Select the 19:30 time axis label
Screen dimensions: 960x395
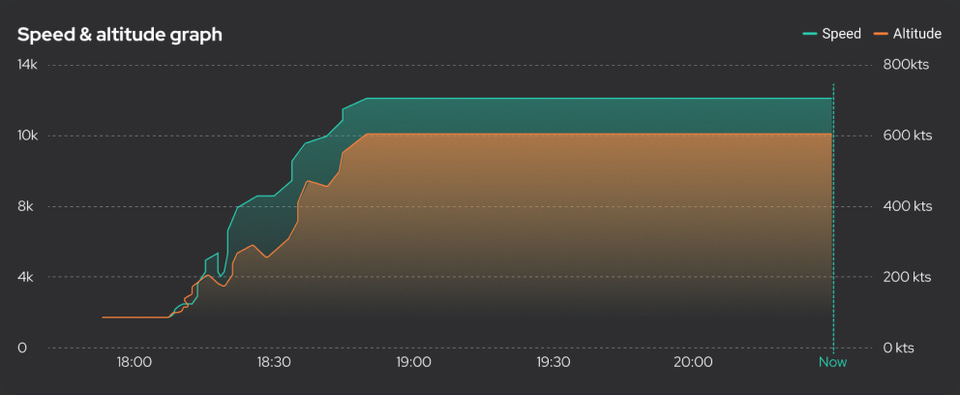tap(553, 363)
